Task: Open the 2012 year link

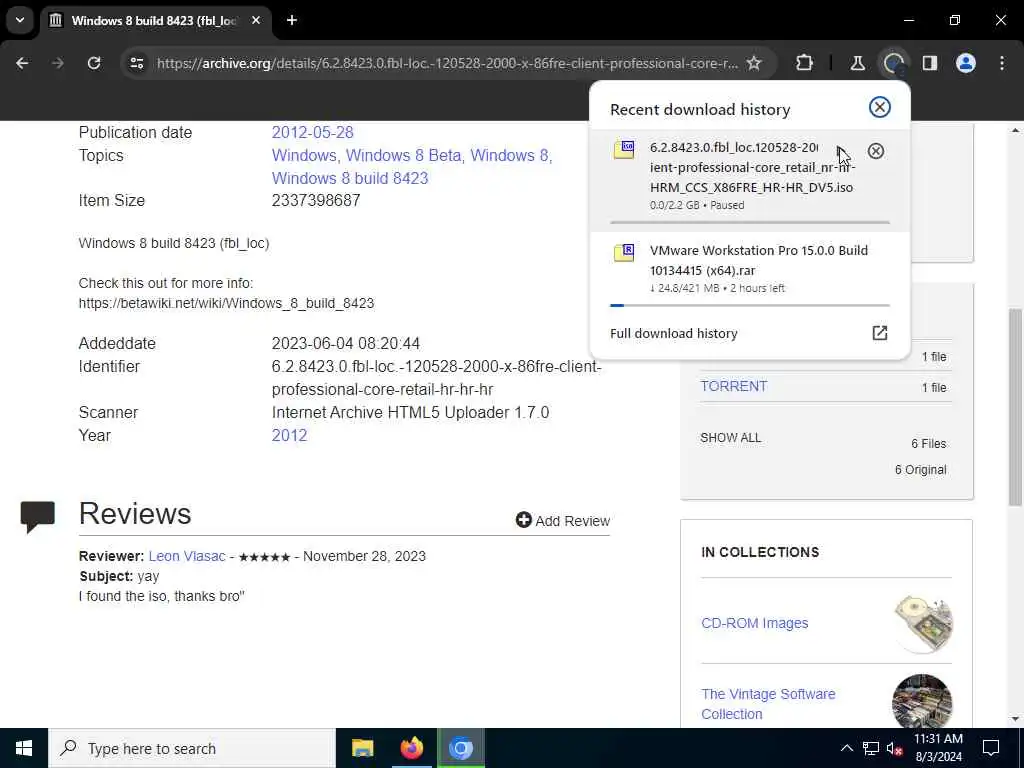Action: 289,435
